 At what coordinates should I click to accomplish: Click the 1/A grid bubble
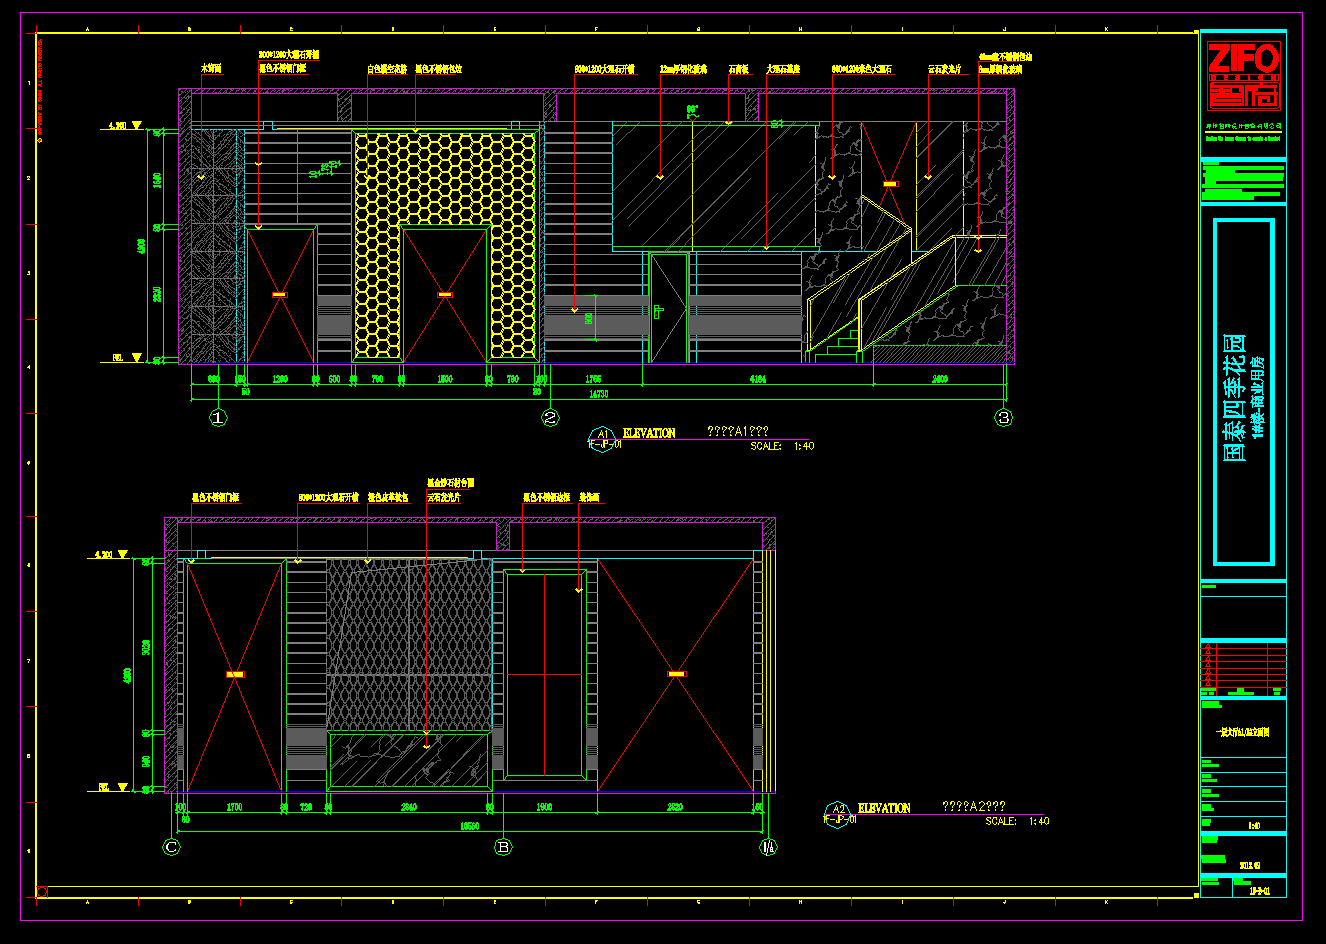point(768,847)
